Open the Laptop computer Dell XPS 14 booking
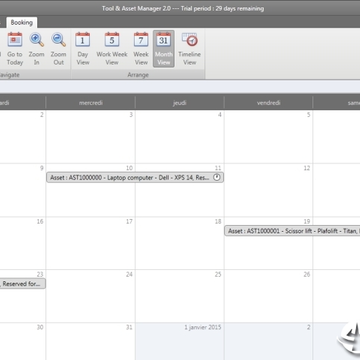This screenshot has width=360, height=360. [x=135, y=178]
